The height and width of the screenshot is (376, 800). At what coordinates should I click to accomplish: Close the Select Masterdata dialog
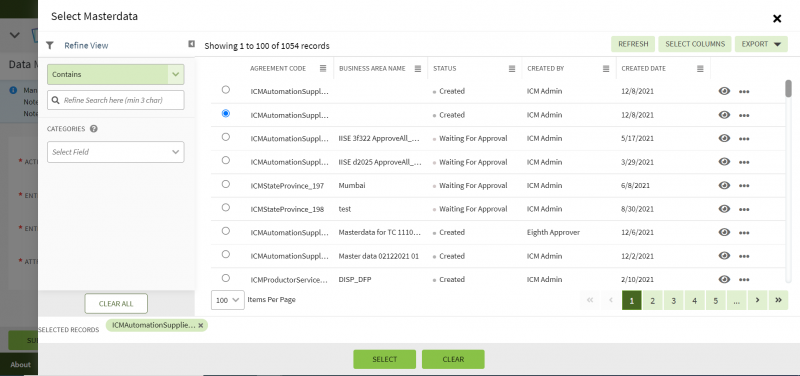click(x=777, y=19)
